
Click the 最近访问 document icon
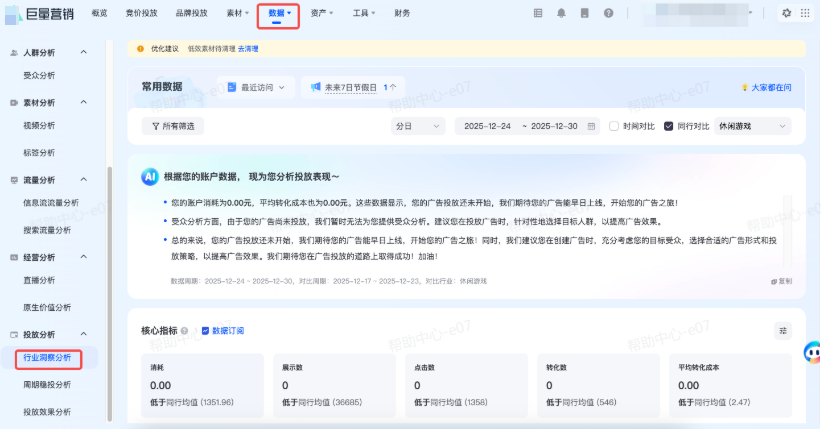(x=232, y=87)
